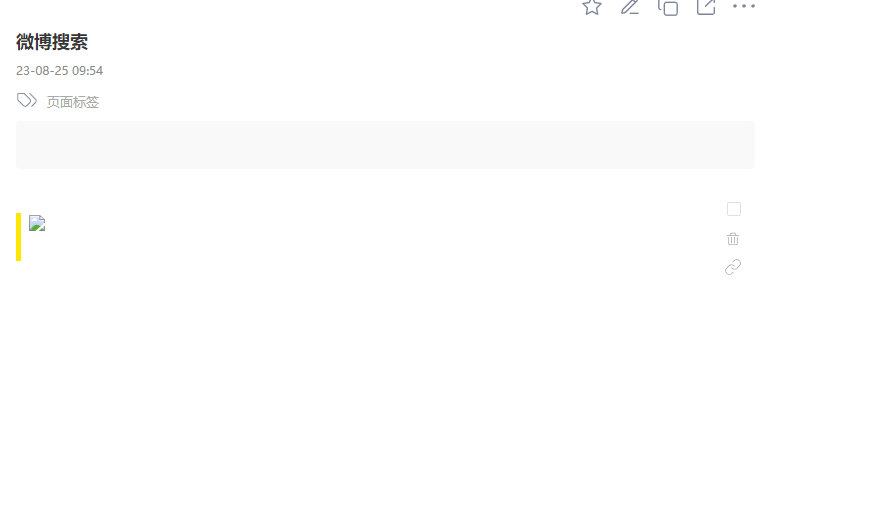This screenshot has height=512, width=896.
Task: Tick the highlight selection checkbox
Action: 734,209
